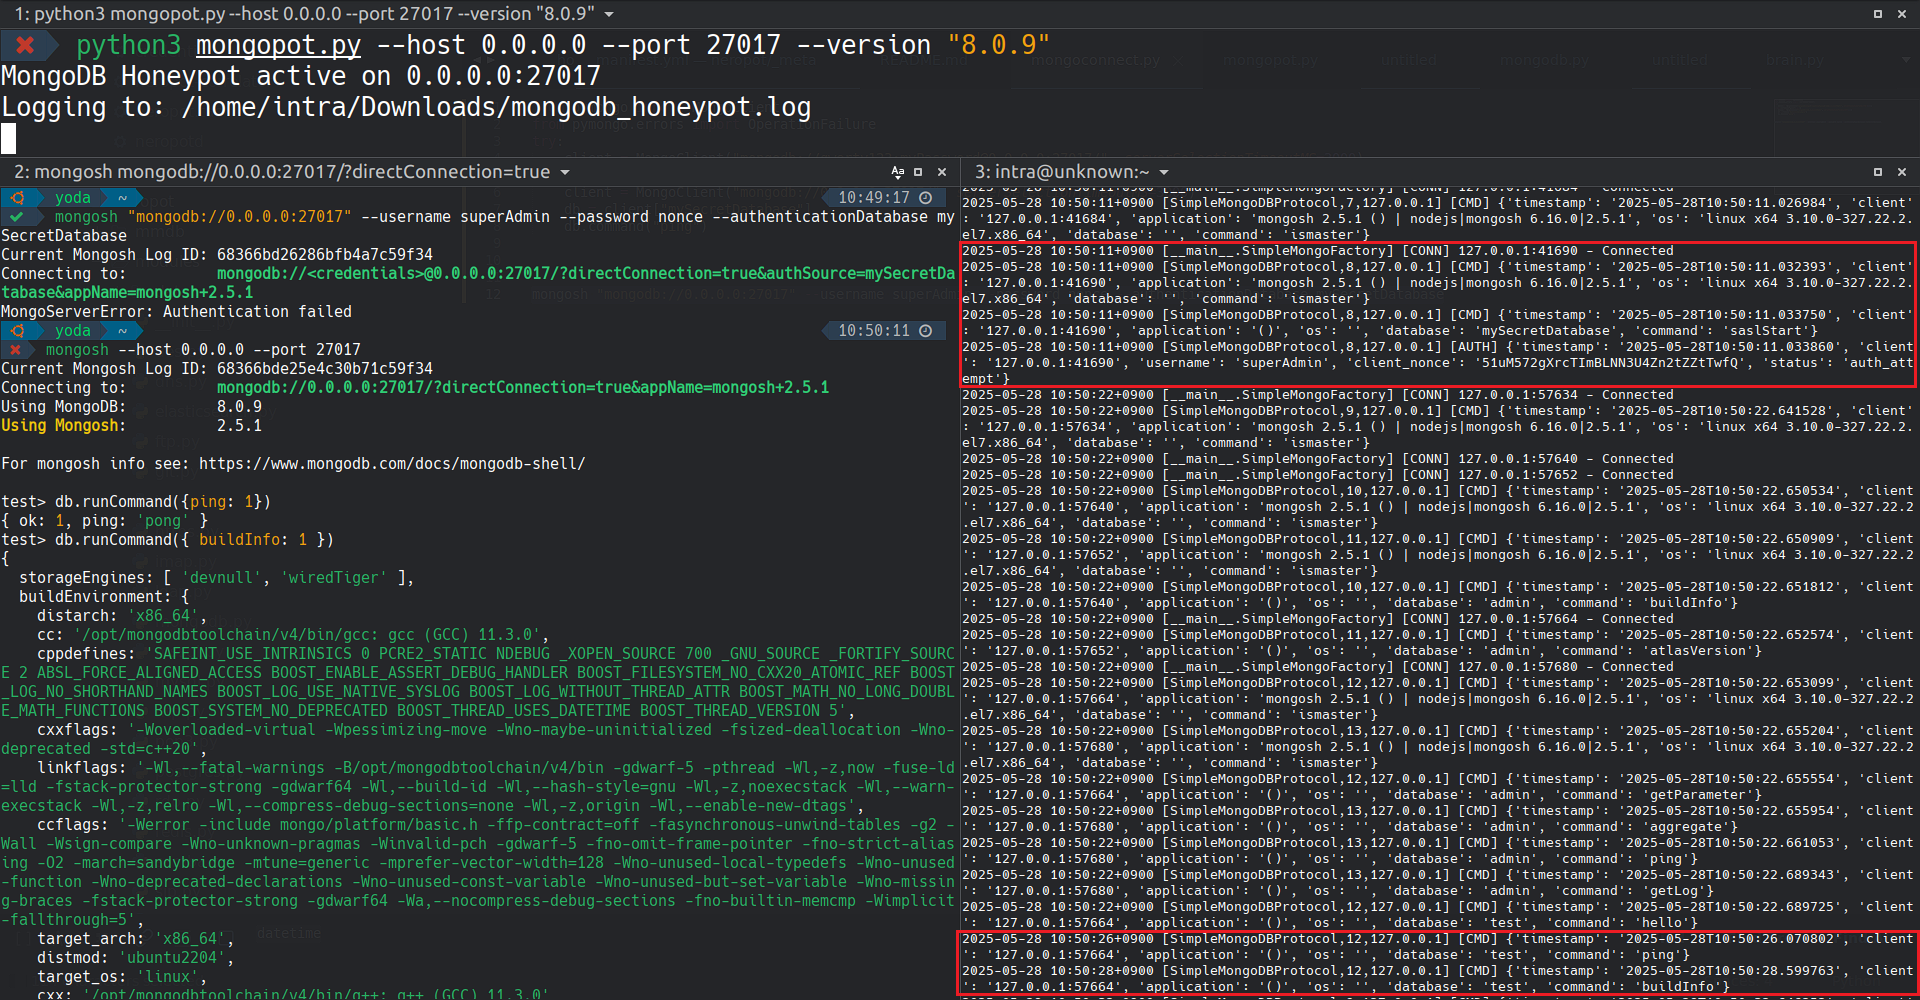Click the clock icon next to 10:50:11
This screenshot has width=1920, height=1000.
pyautogui.click(x=926, y=331)
